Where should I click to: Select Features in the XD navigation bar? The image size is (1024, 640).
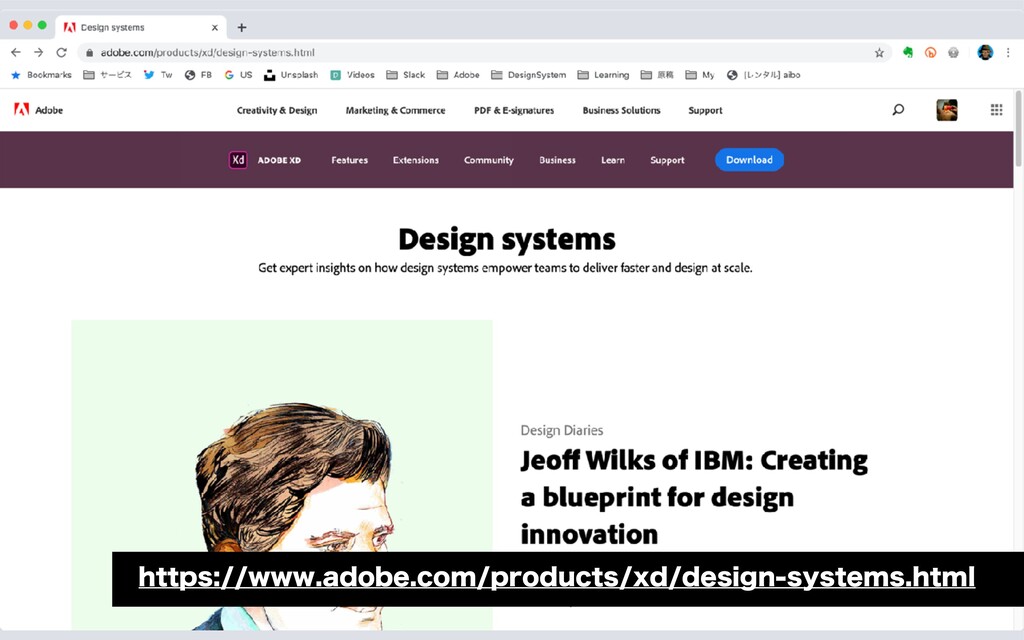pyautogui.click(x=349, y=160)
